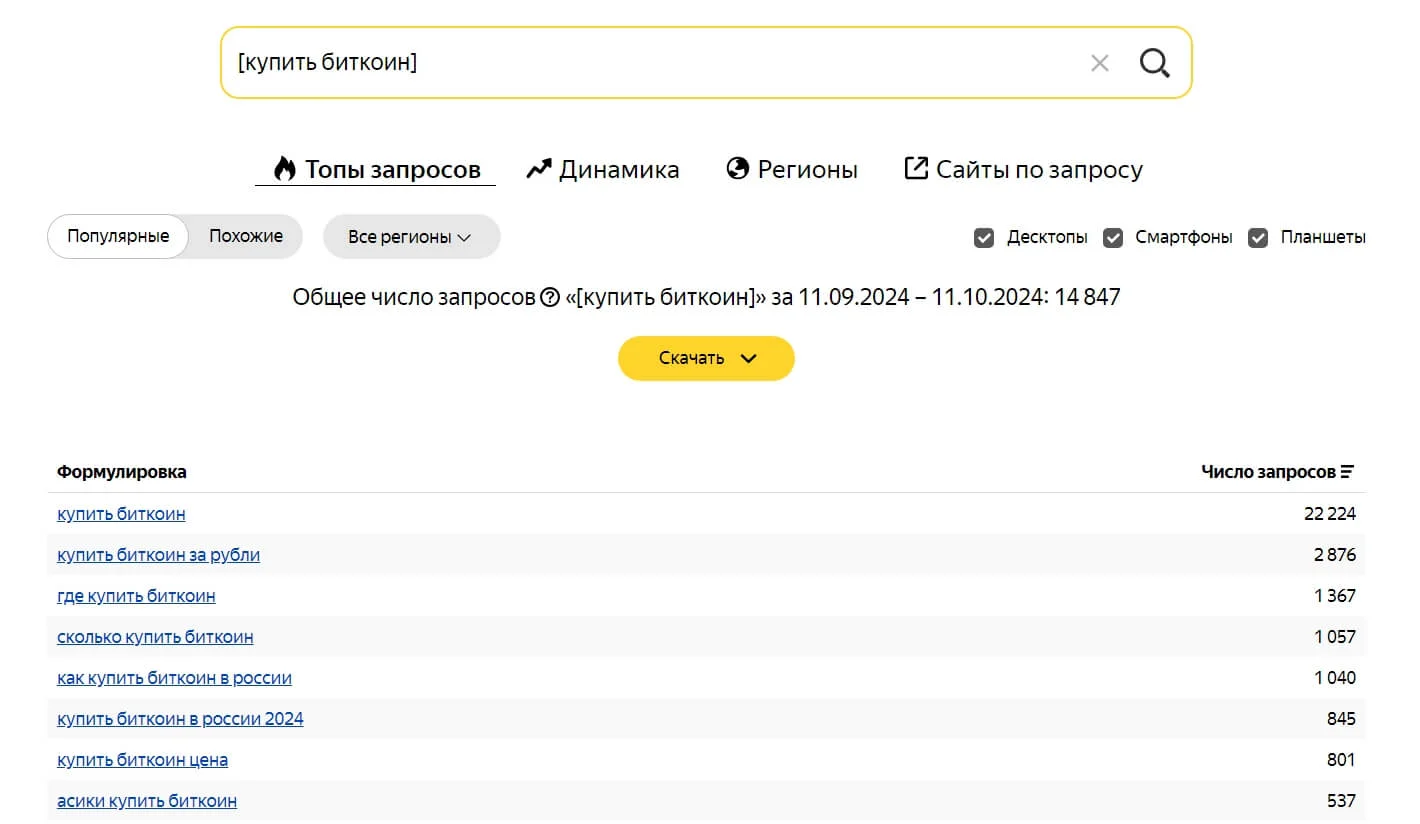Select the Топы запросов tab
This screenshot has width=1420, height=824.
tap(377, 170)
